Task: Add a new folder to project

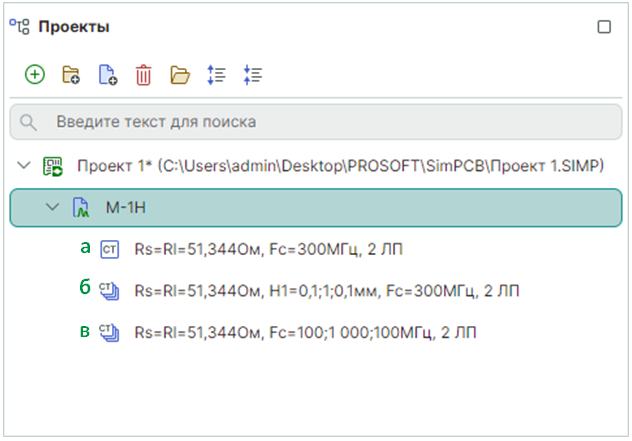Action: coord(71,75)
